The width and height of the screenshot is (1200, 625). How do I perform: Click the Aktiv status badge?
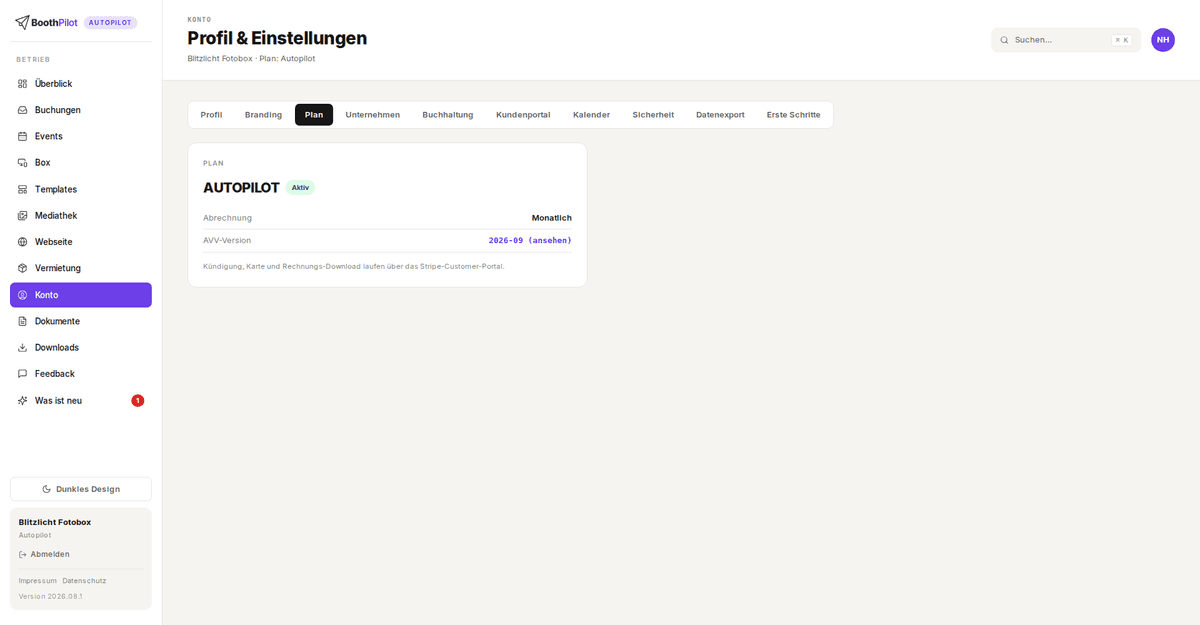click(x=300, y=188)
